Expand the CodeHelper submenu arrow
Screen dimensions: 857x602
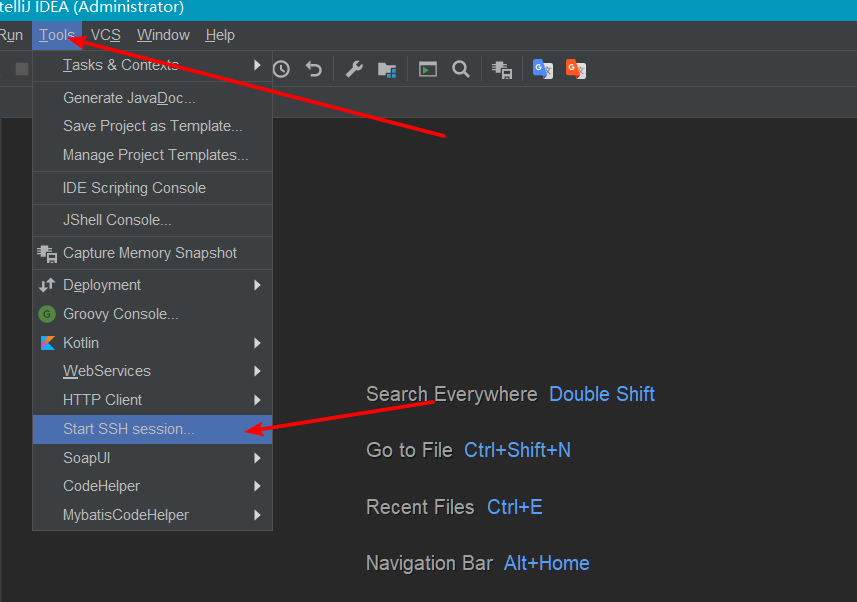tap(257, 486)
